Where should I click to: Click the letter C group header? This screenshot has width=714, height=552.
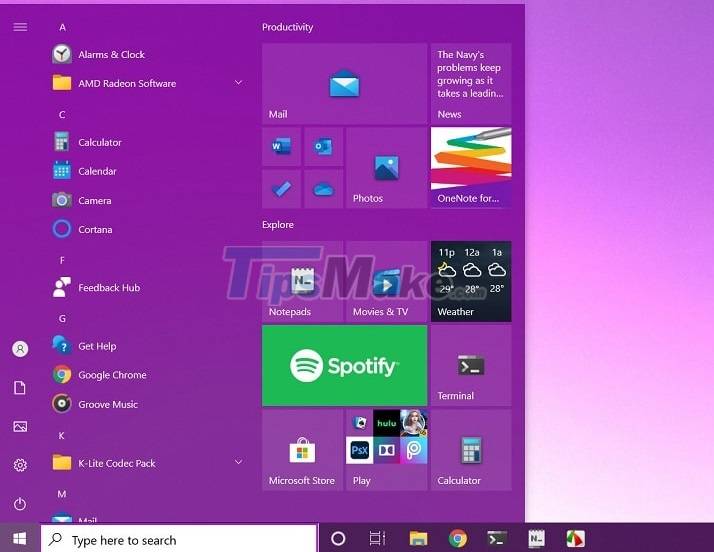coord(62,115)
